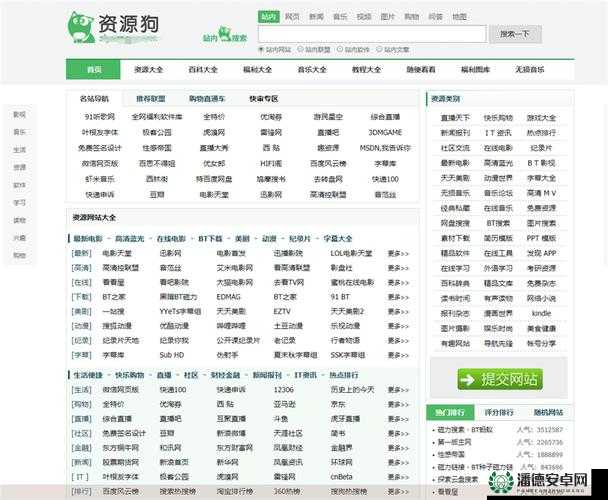Switch search scope to 音乐
The width and height of the screenshot is (608, 500).
coord(340,17)
